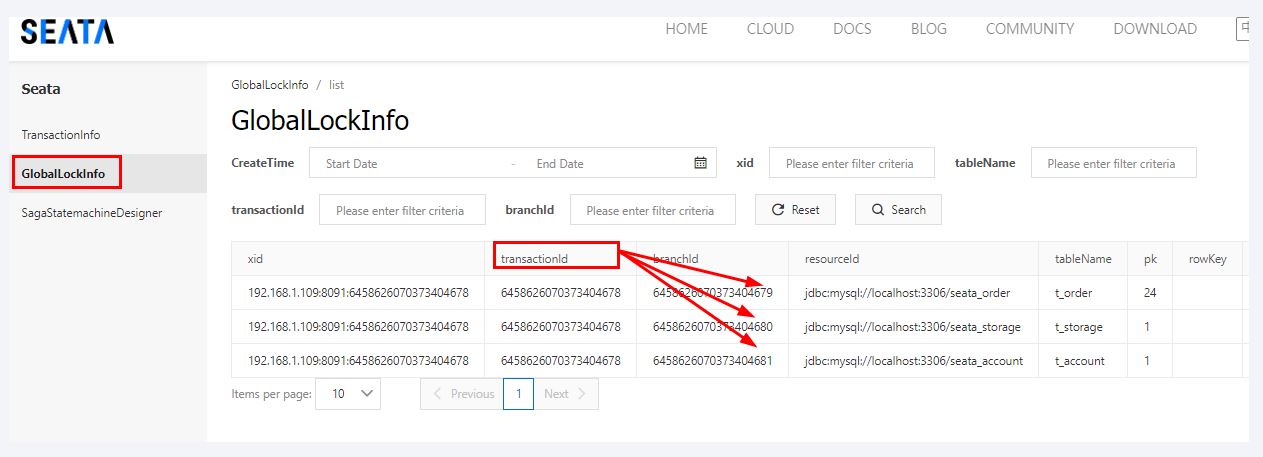Click the Next page button
1263x457 pixels.
[x=567, y=394]
